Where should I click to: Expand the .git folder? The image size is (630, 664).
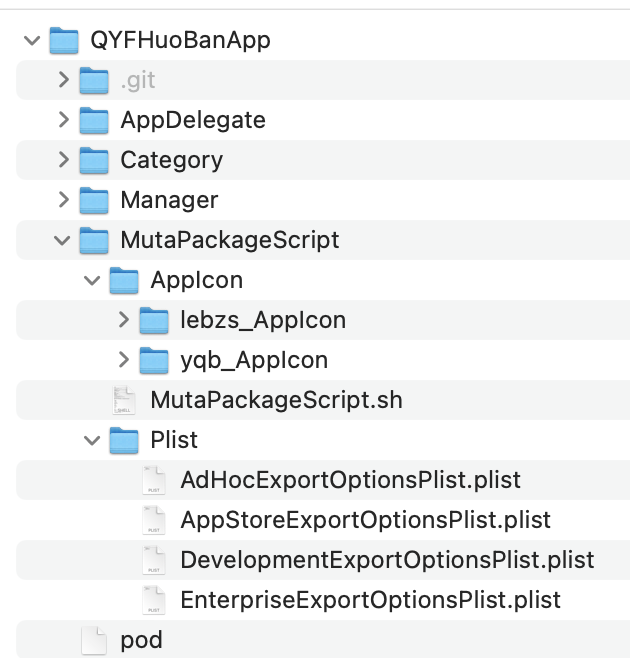[x=64, y=80]
